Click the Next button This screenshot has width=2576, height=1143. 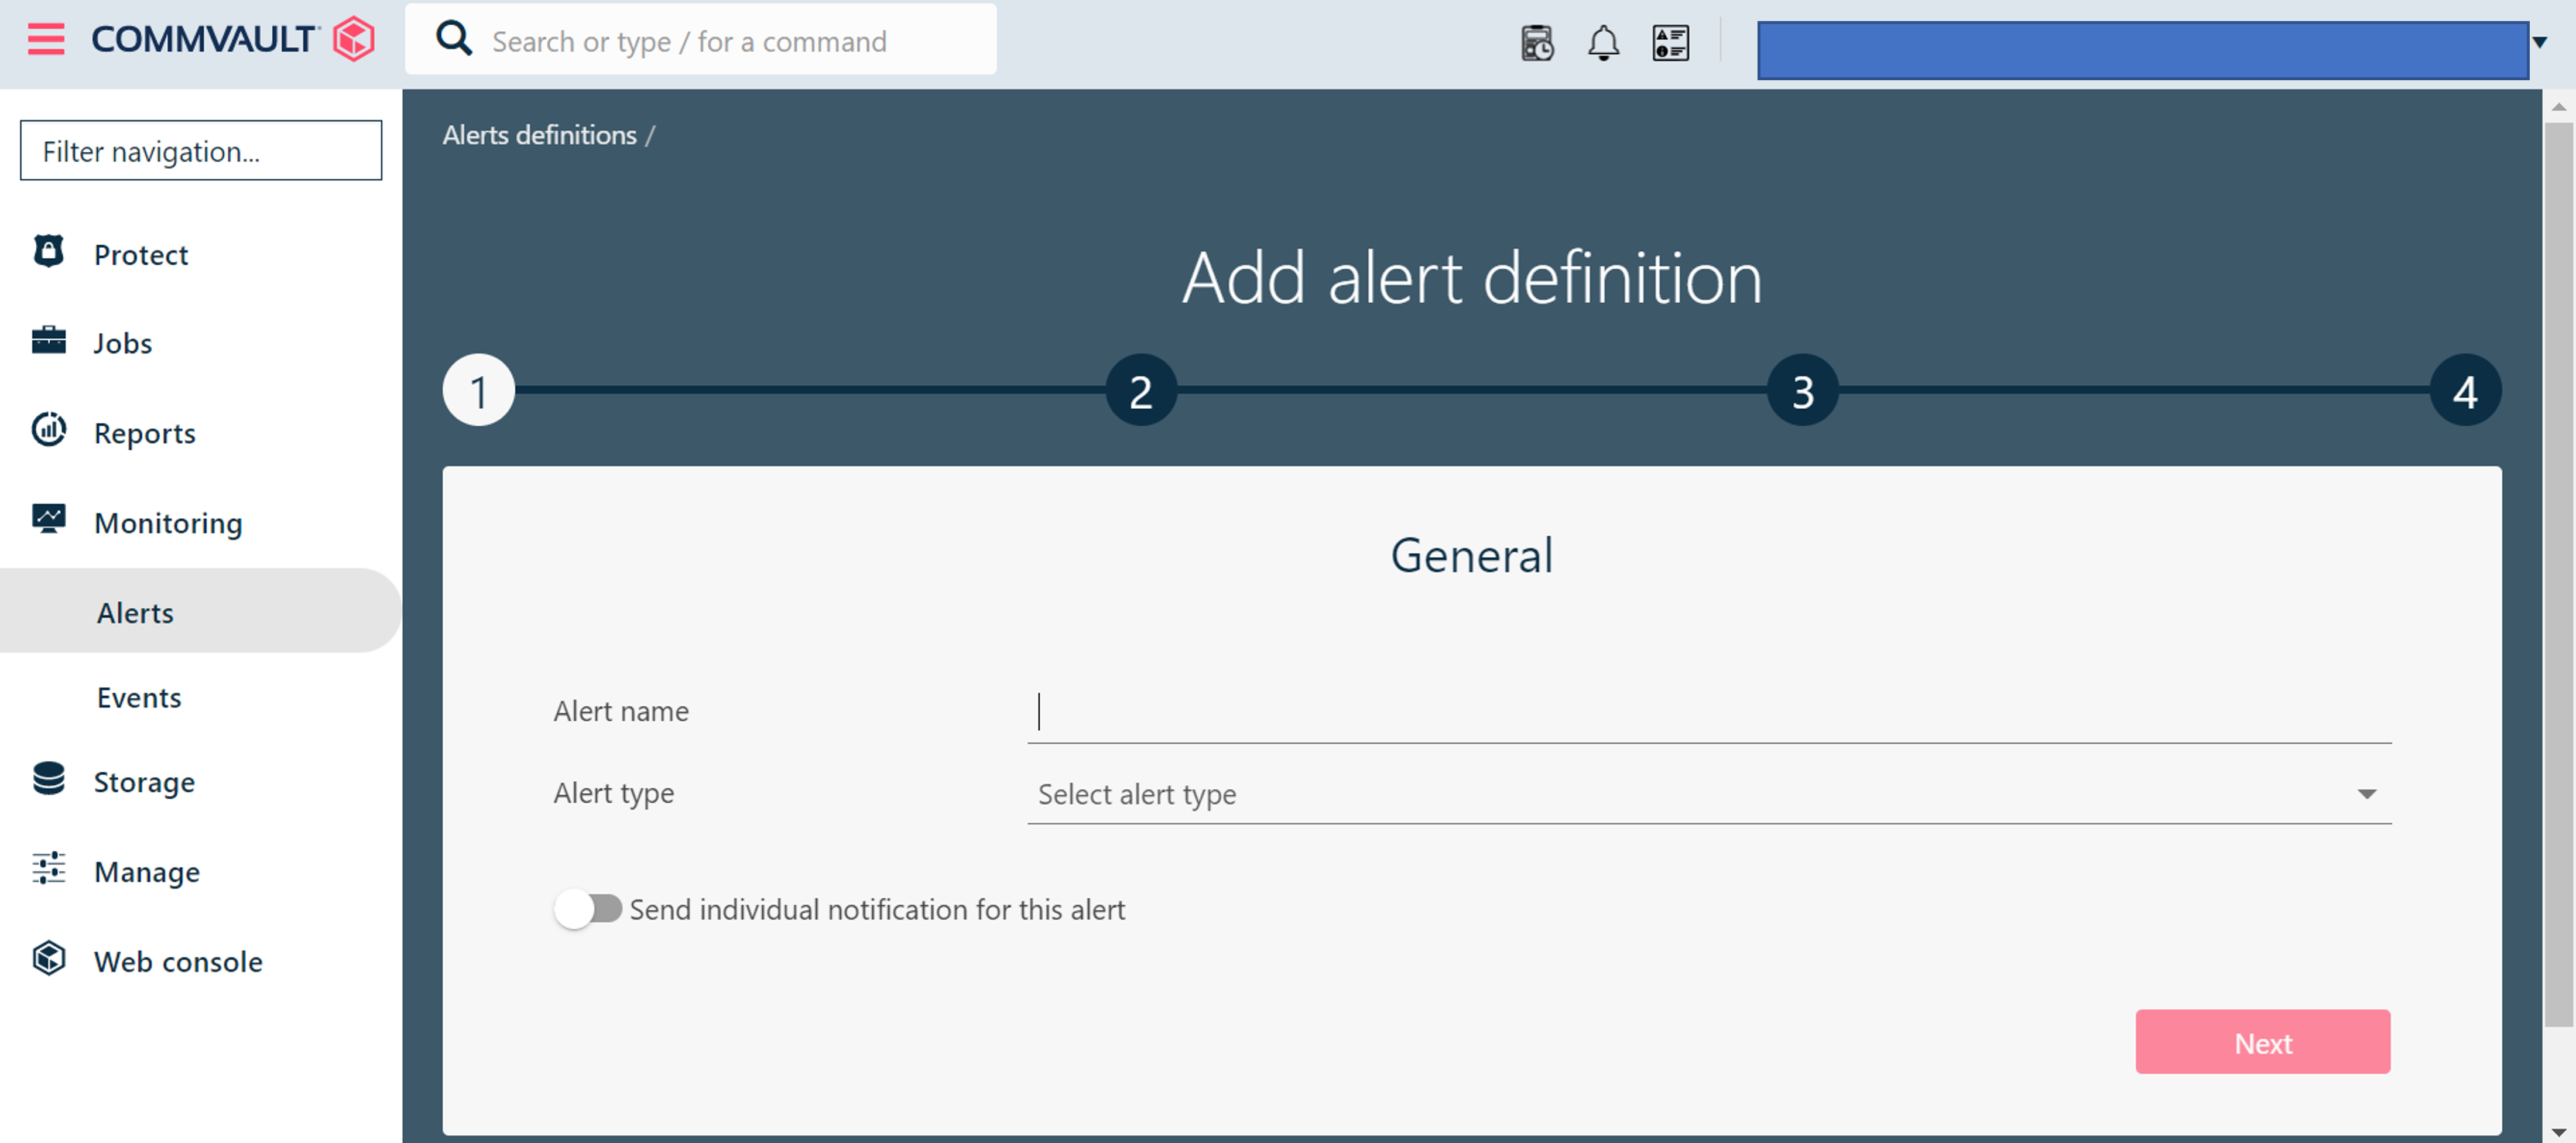2262,1042
